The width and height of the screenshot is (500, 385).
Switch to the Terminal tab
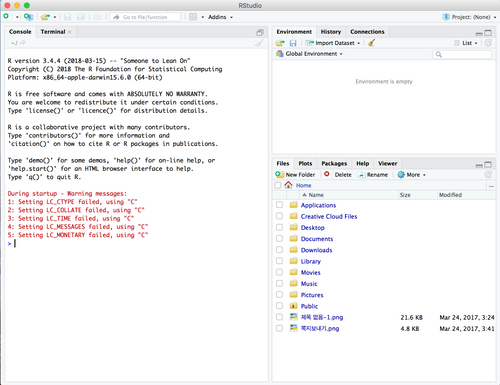click(x=53, y=32)
